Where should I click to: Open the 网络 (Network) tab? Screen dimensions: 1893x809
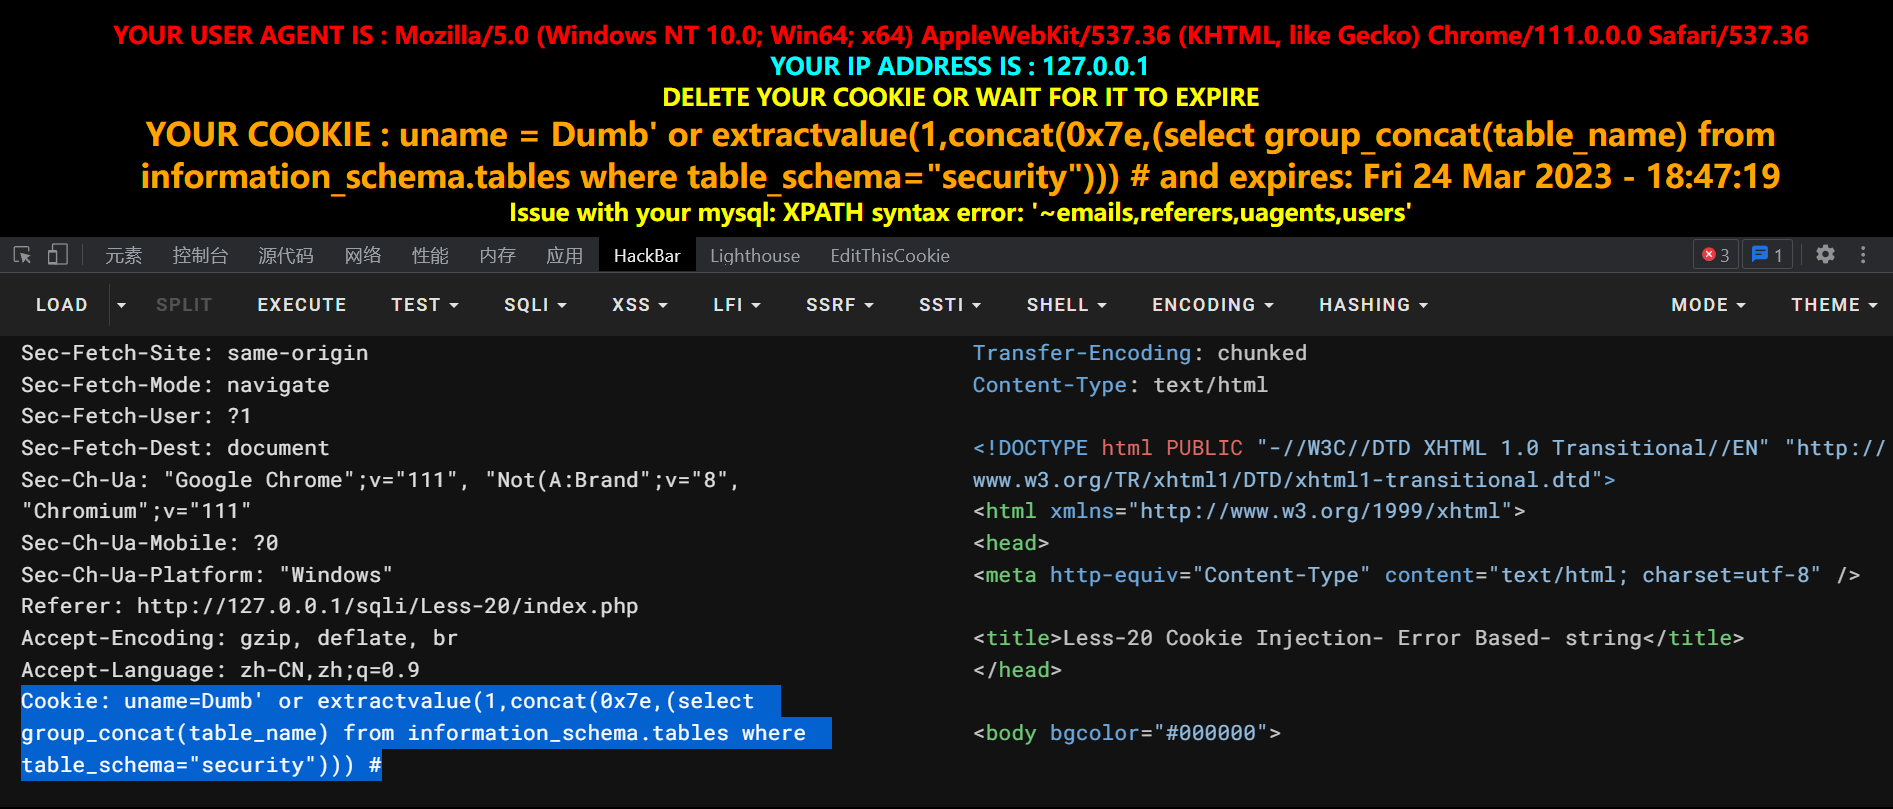pos(363,256)
